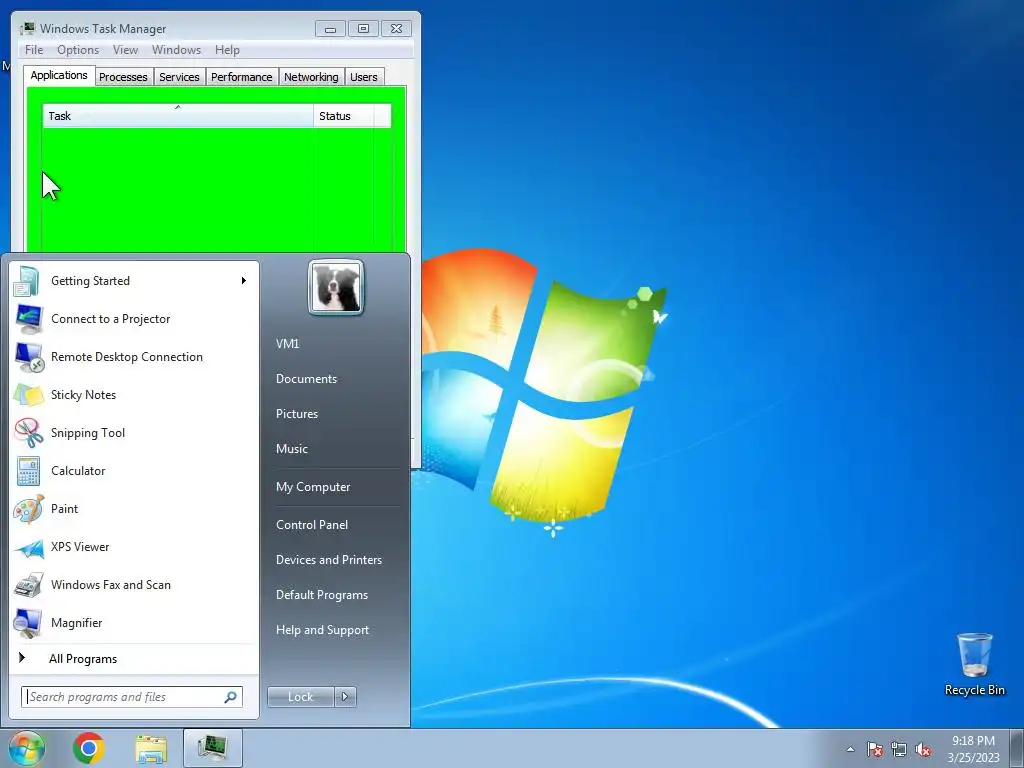Click the Task Manager title bar icon
This screenshot has width=1024, height=768.
click(x=27, y=28)
